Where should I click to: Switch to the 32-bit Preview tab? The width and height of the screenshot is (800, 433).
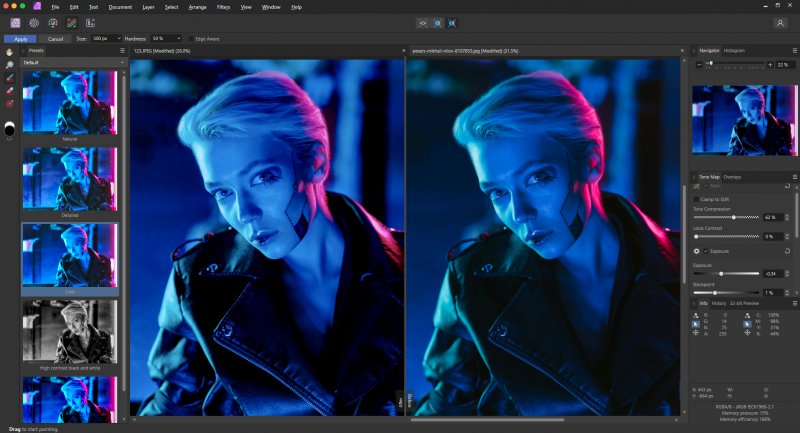pyautogui.click(x=744, y=303)
